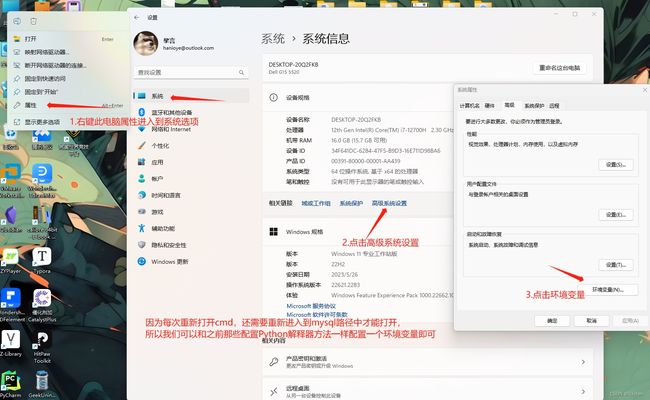
Task: Click the info icon beside 设备规格
Action: [273, 97]
